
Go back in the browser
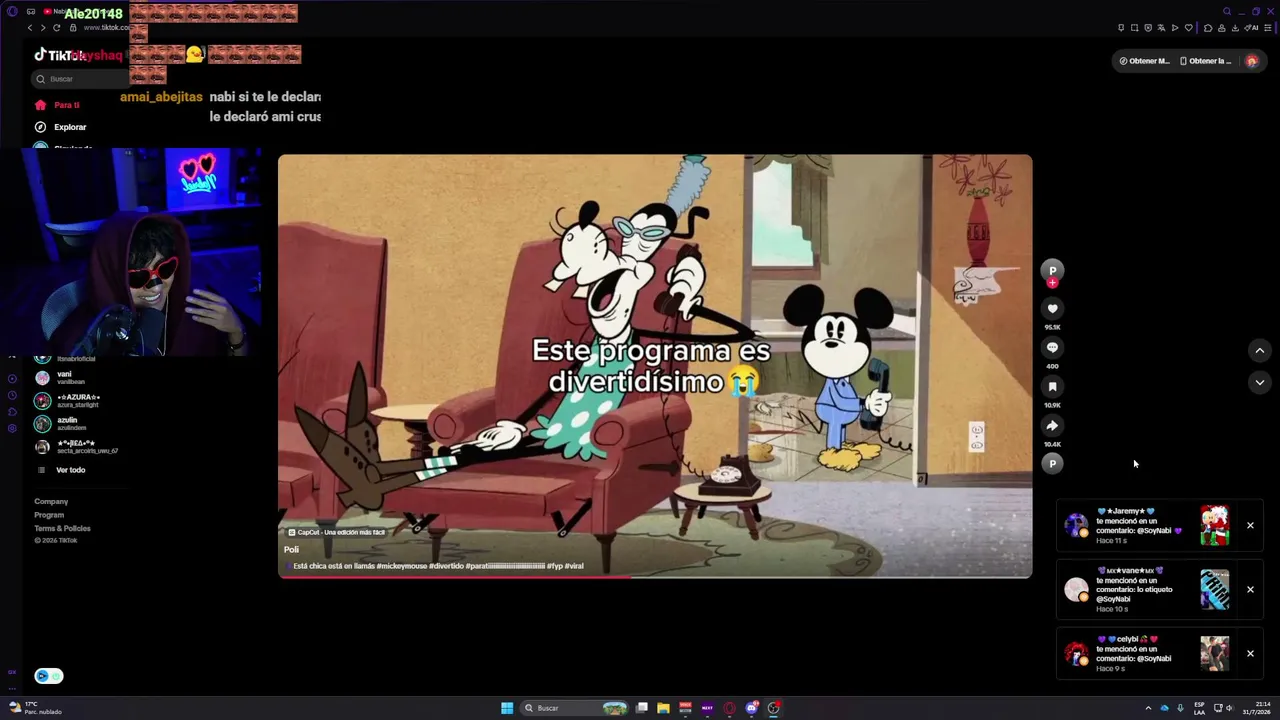coord(30,28)
